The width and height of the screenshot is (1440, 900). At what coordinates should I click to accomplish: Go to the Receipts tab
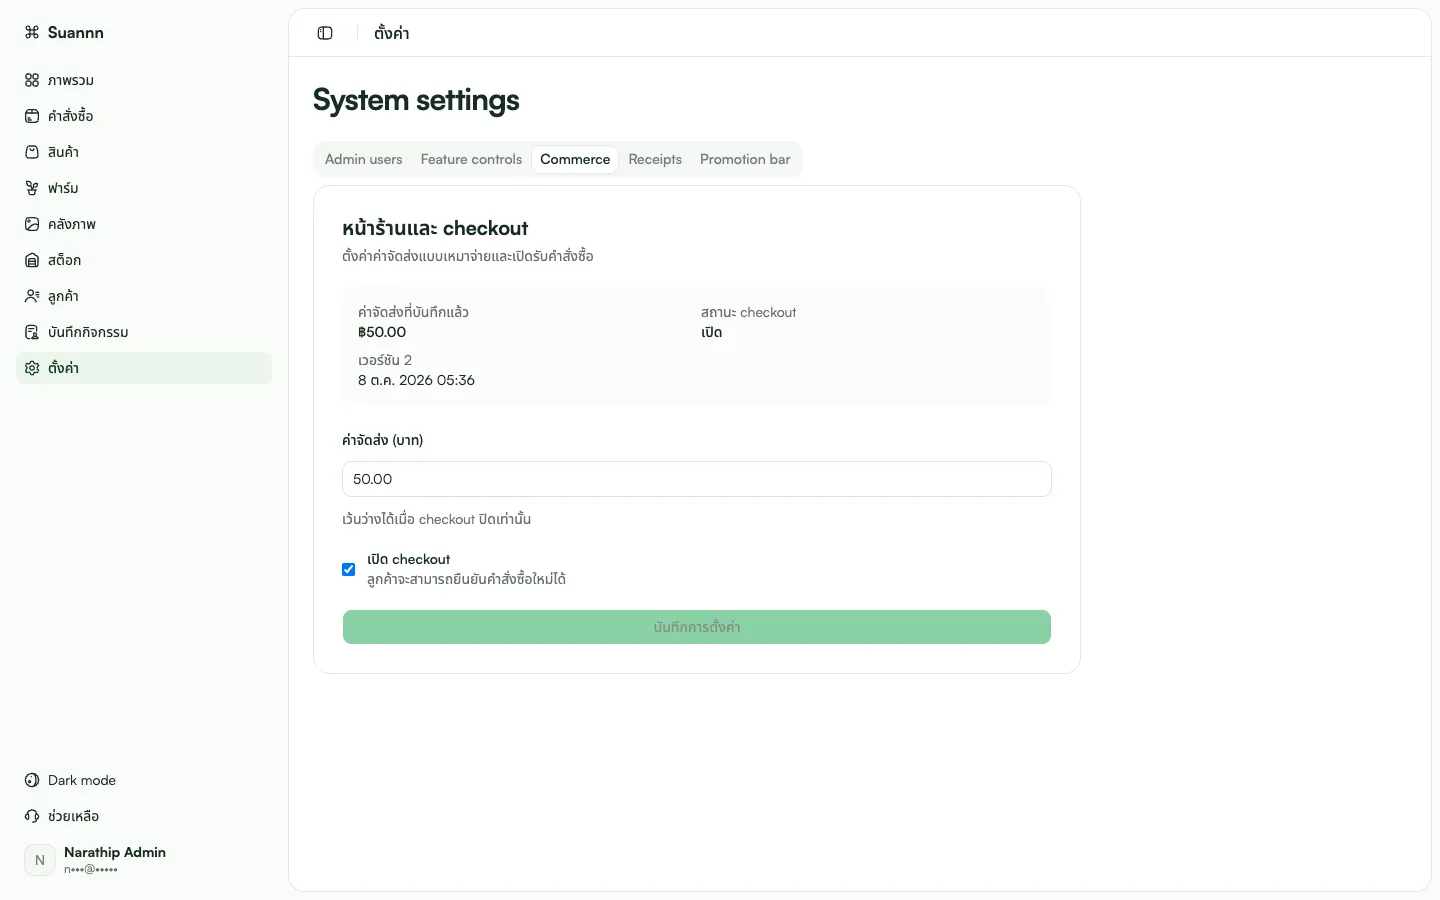pos(655,159)
